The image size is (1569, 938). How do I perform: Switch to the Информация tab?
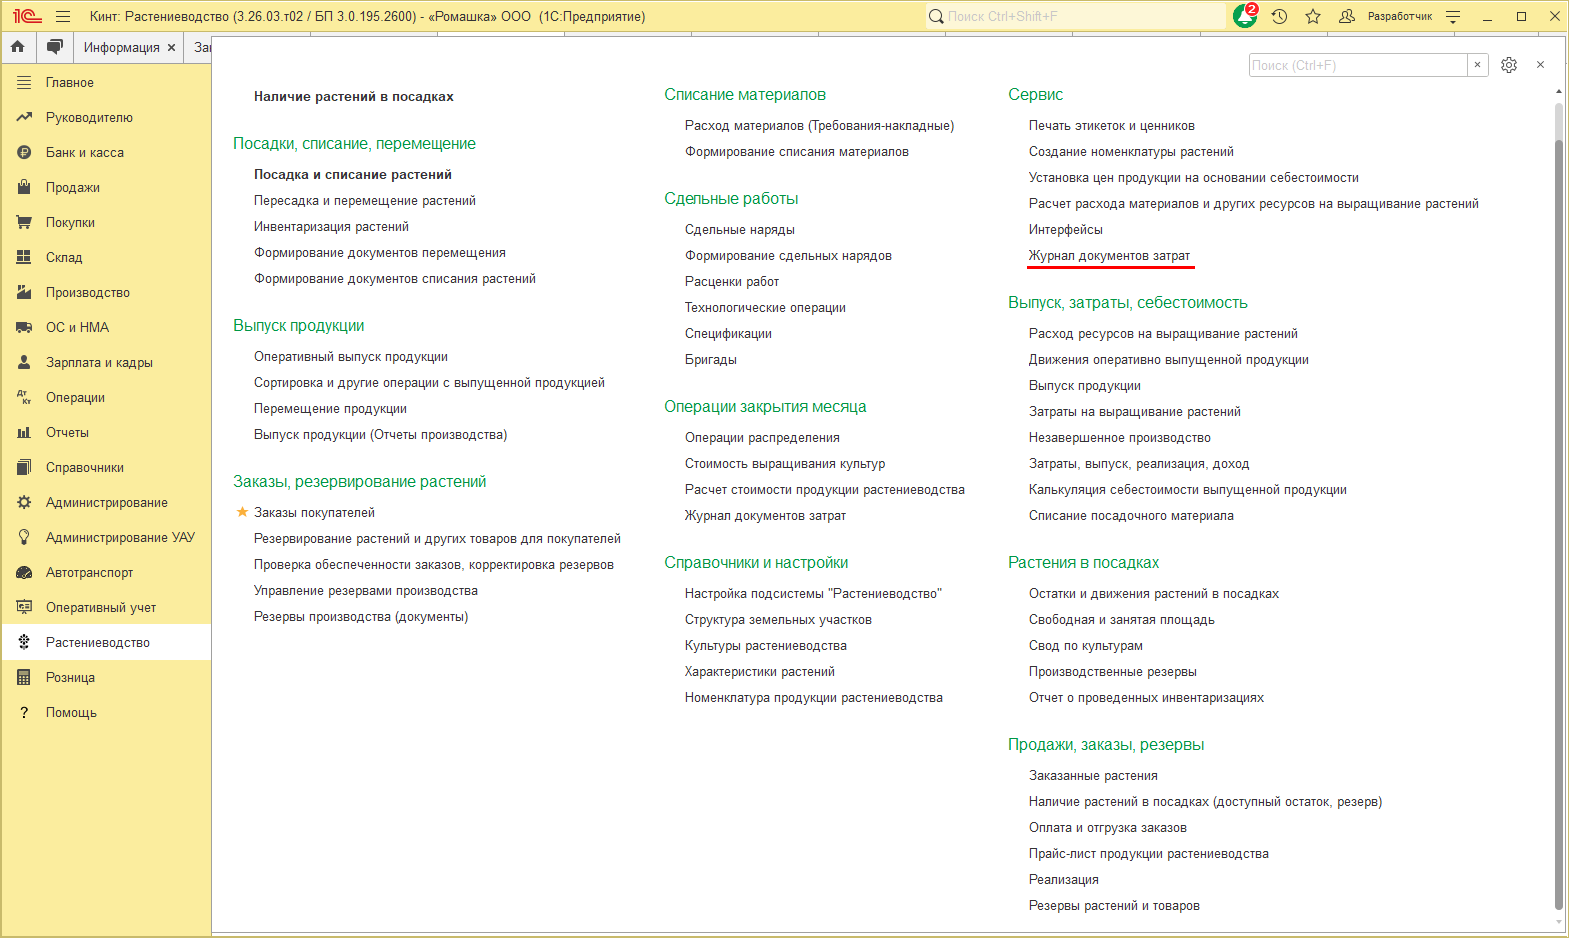click(x=121, y=47)
